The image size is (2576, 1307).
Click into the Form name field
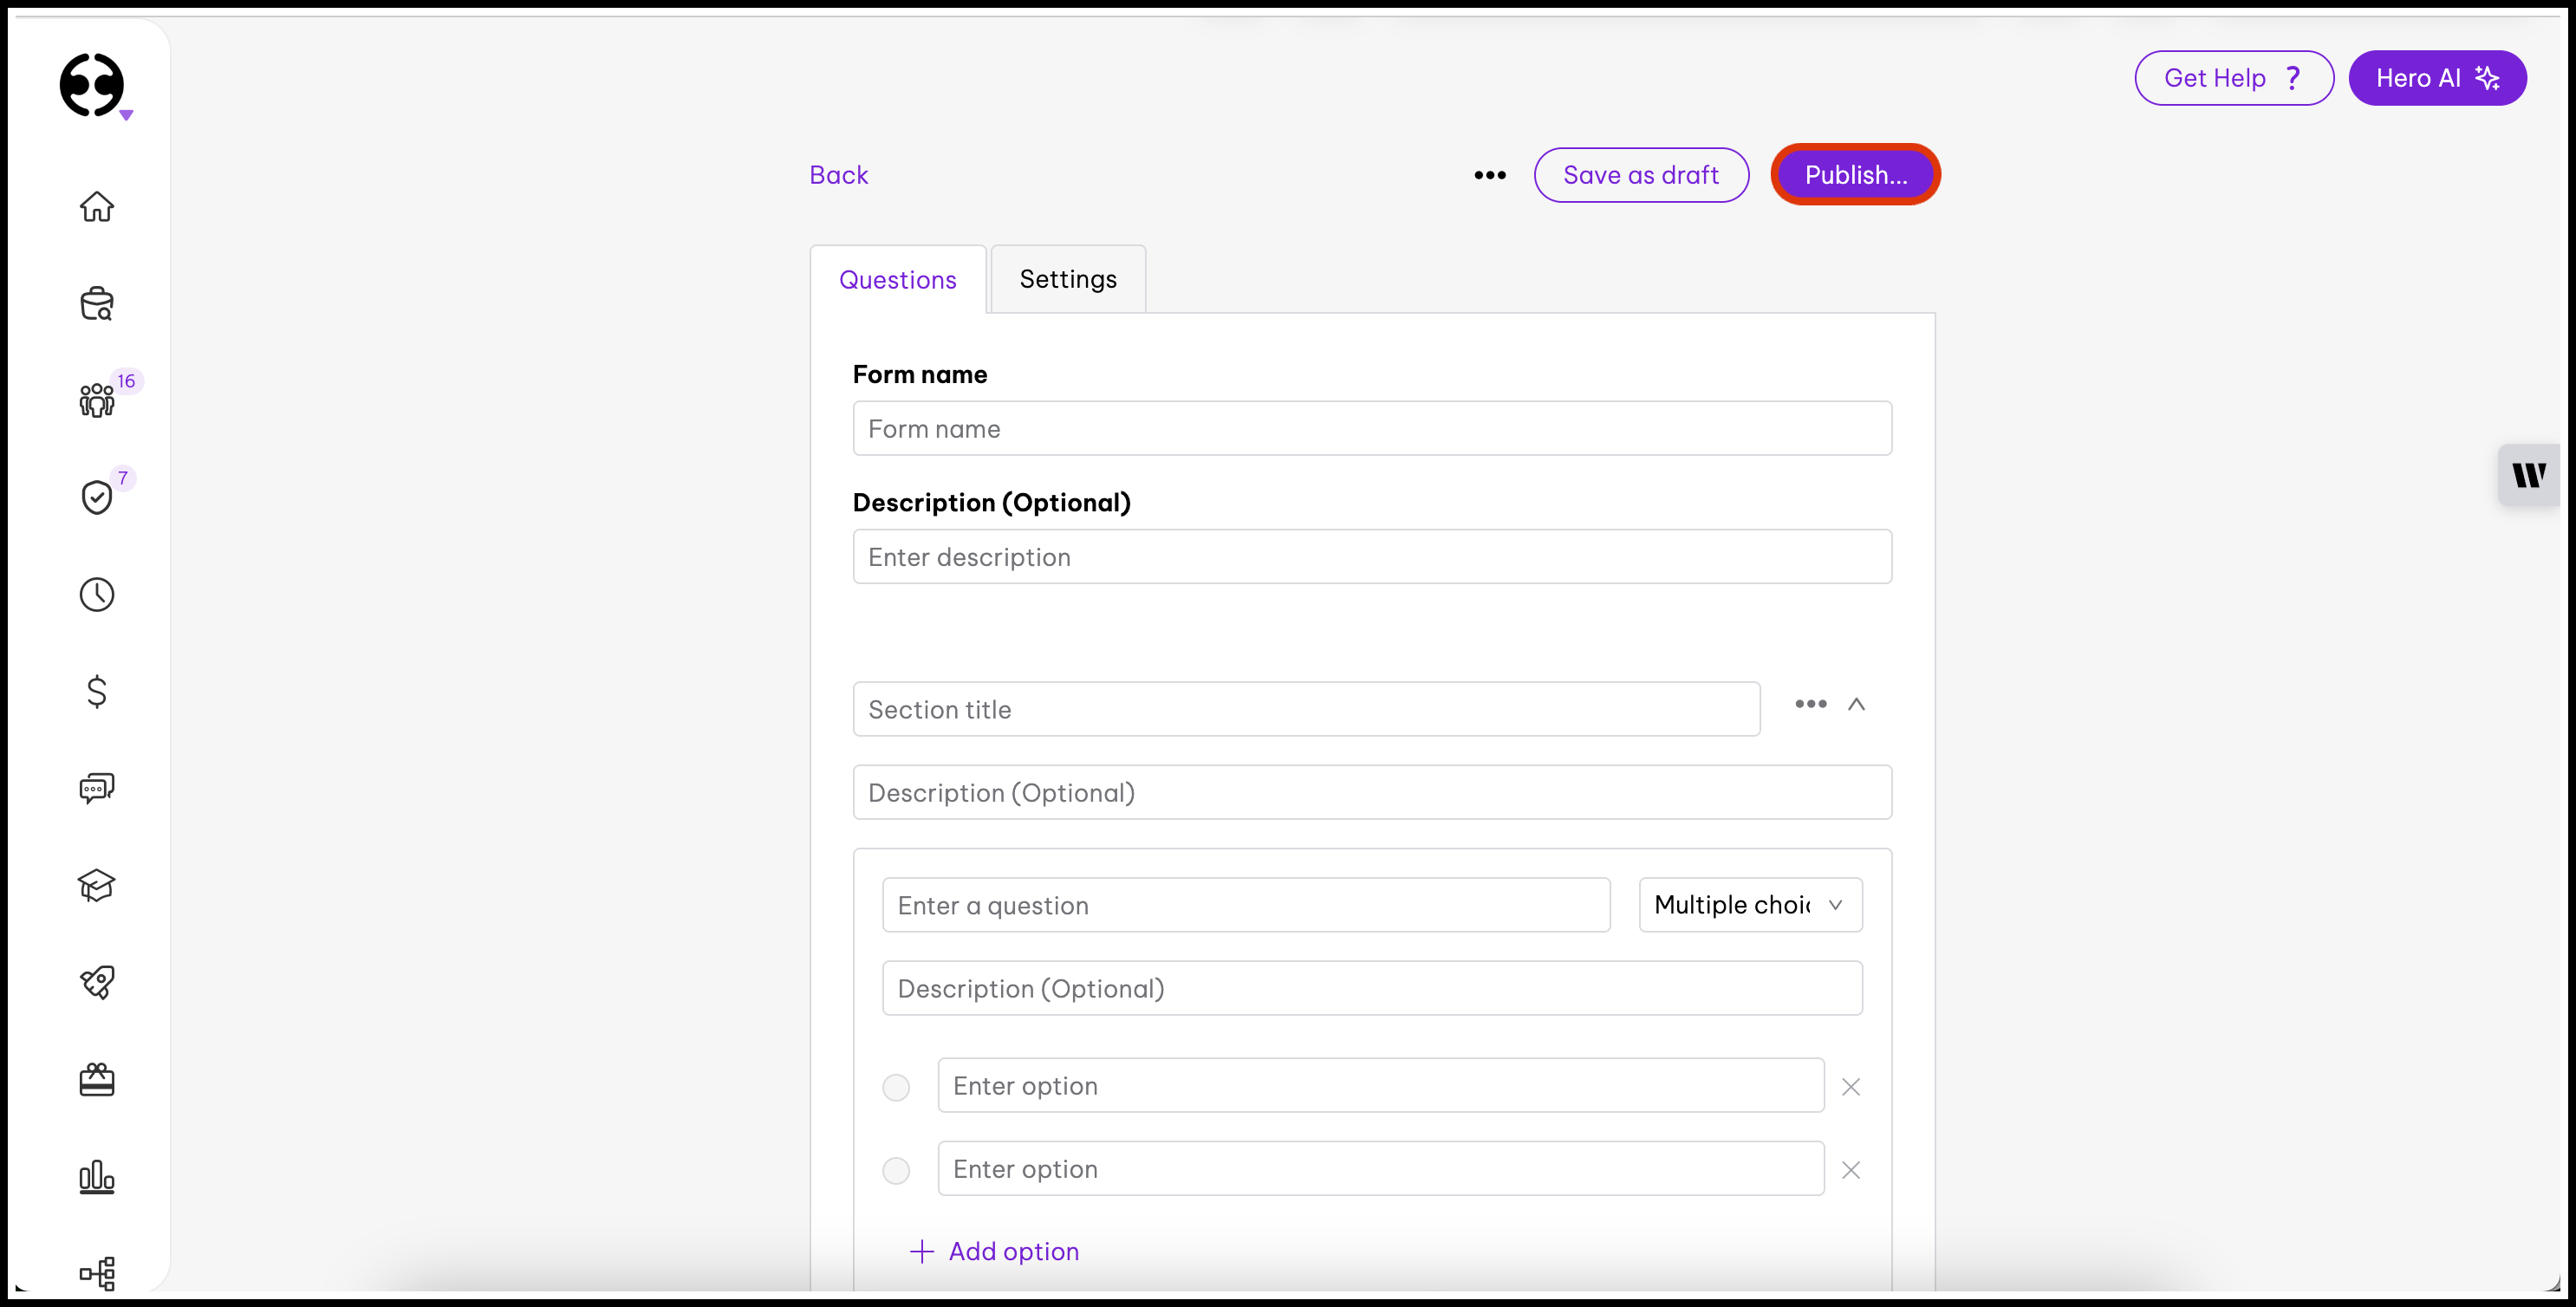pos(1372,429)
